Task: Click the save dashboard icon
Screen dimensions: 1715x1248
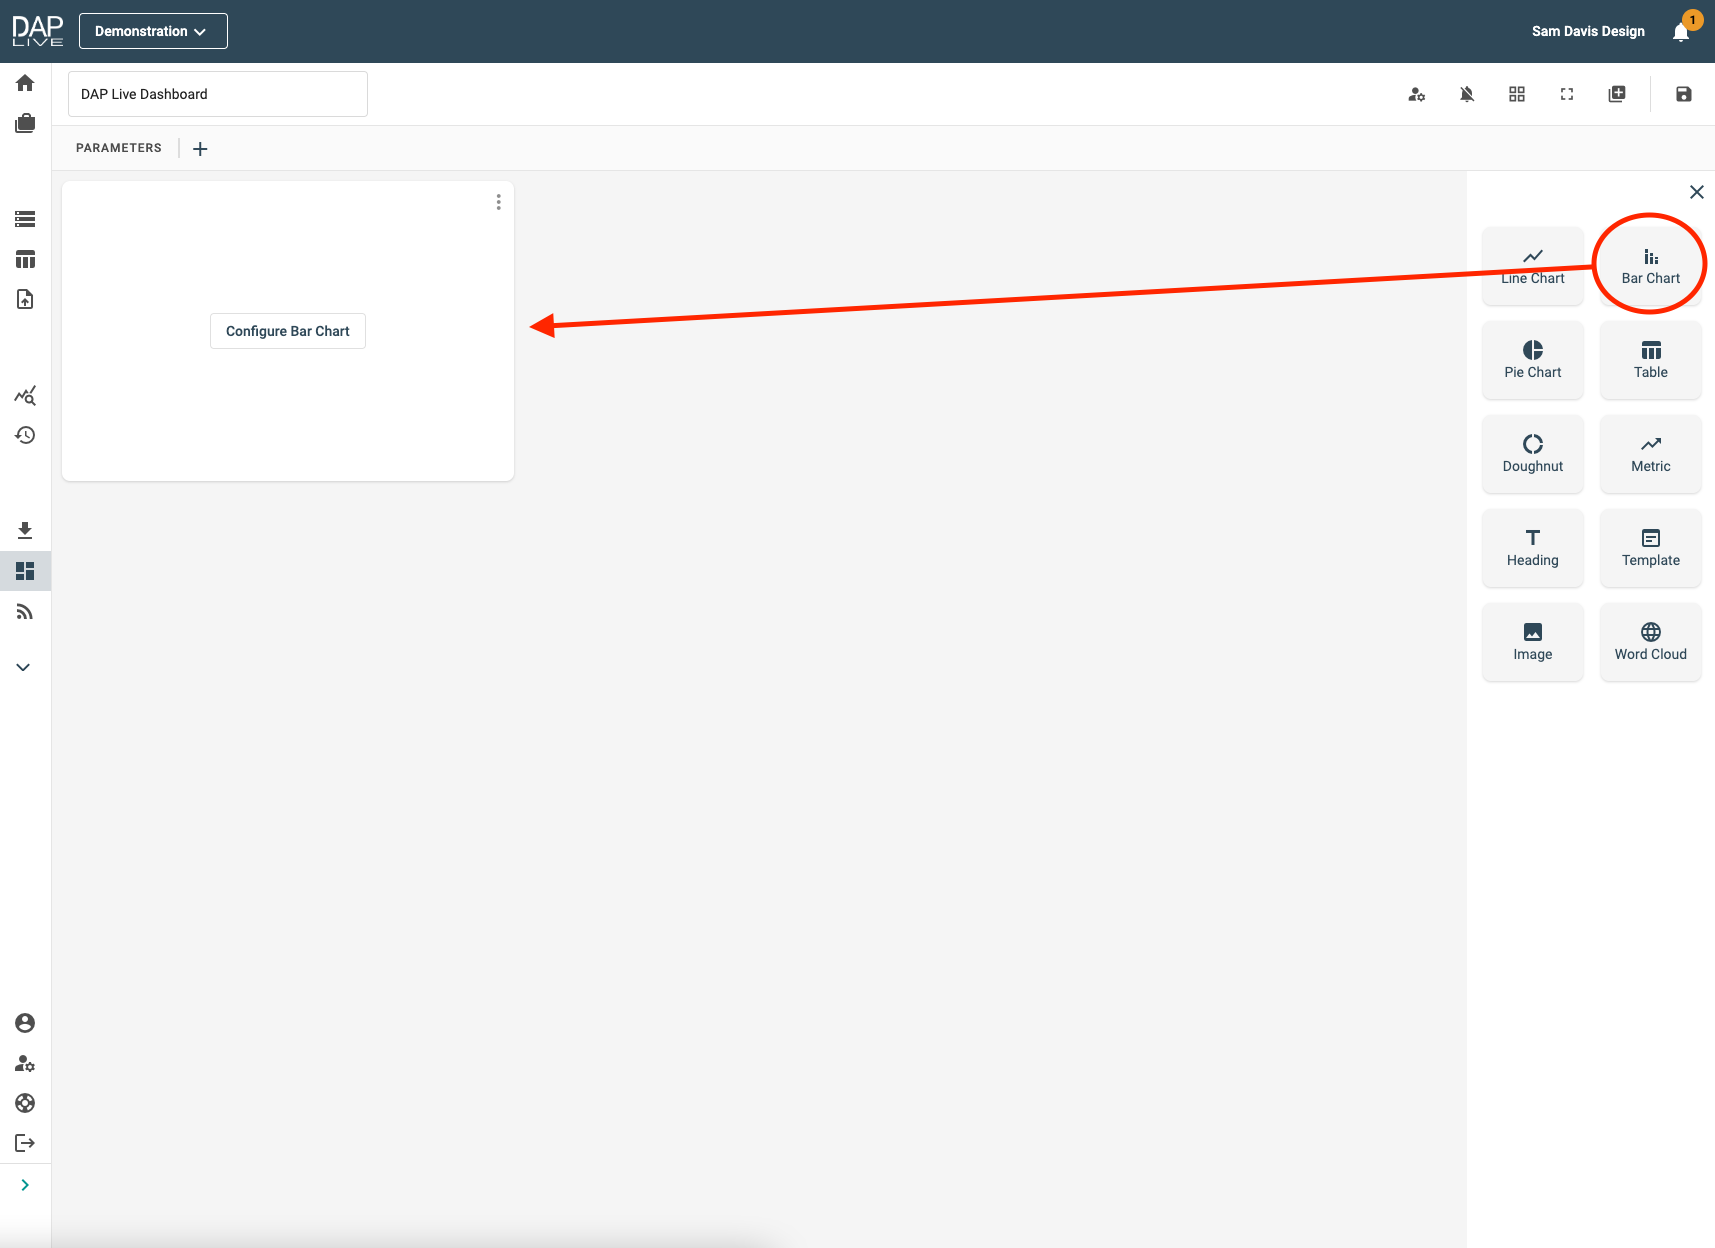Action: [x=1684, y=94]
